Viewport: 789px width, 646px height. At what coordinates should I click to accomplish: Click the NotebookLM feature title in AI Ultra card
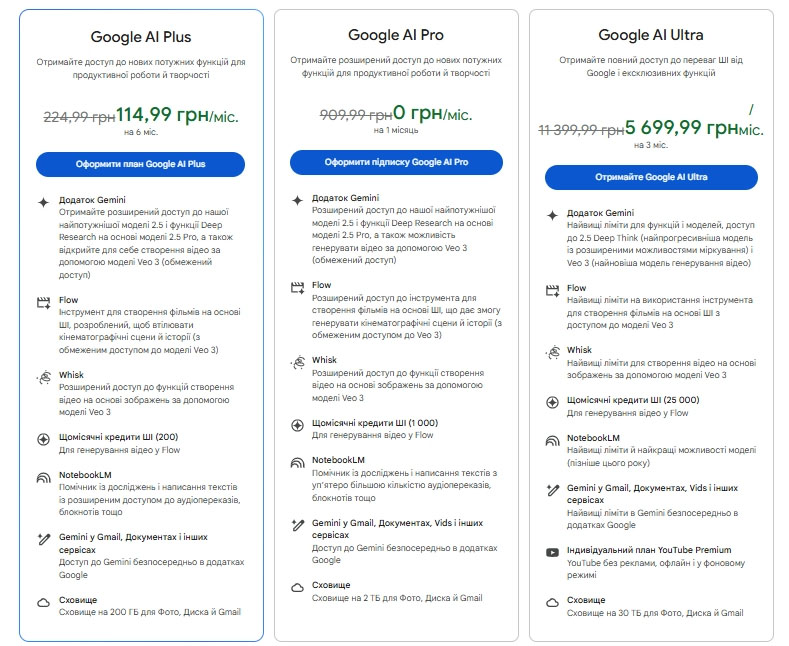pos(594,439)
